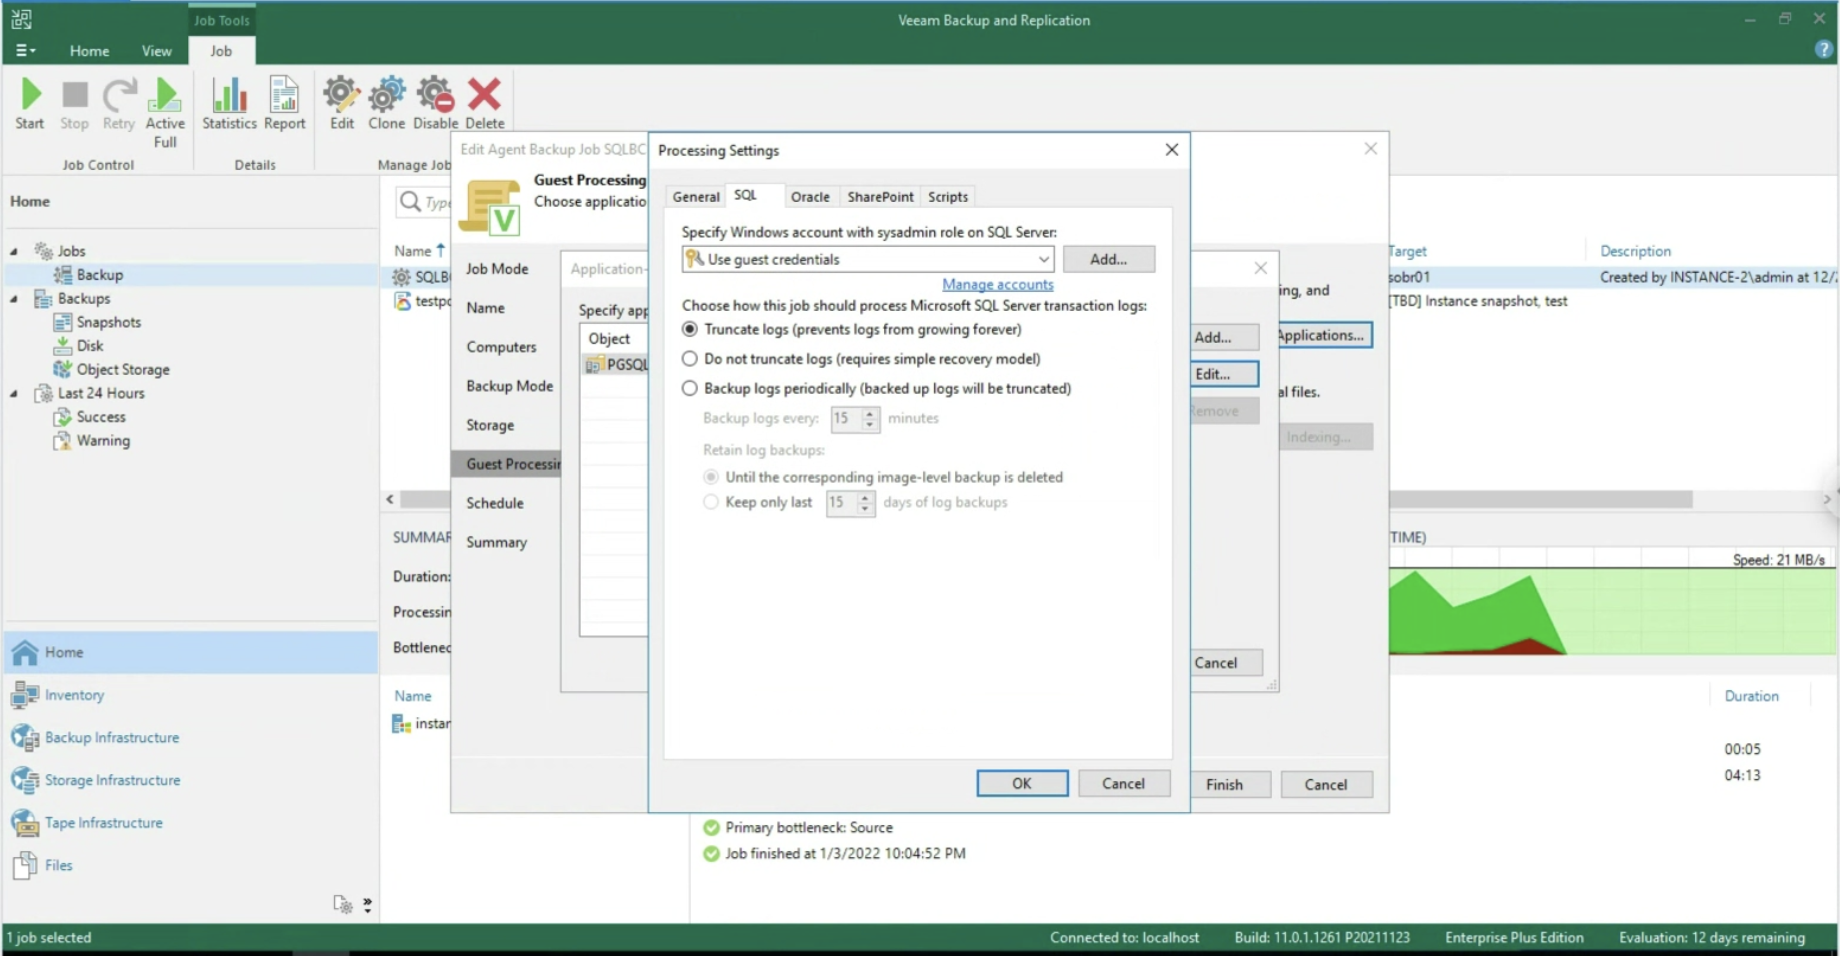Screen dimensions: 1840x956
Task: Switch to the Oracle tab
Action: click(810, 197)
